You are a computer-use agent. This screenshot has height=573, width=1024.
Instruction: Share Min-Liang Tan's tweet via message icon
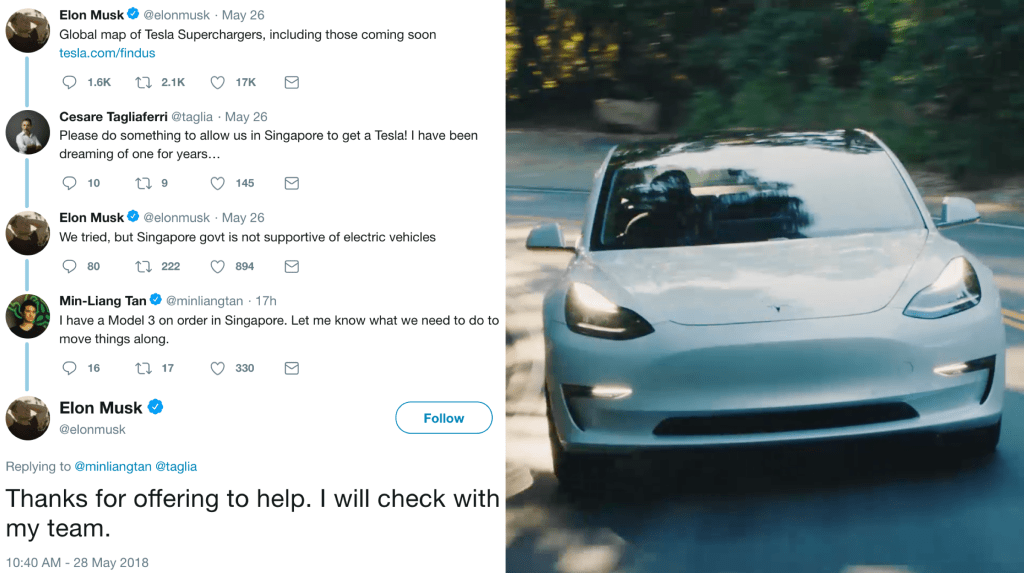[x=292, y=368]
